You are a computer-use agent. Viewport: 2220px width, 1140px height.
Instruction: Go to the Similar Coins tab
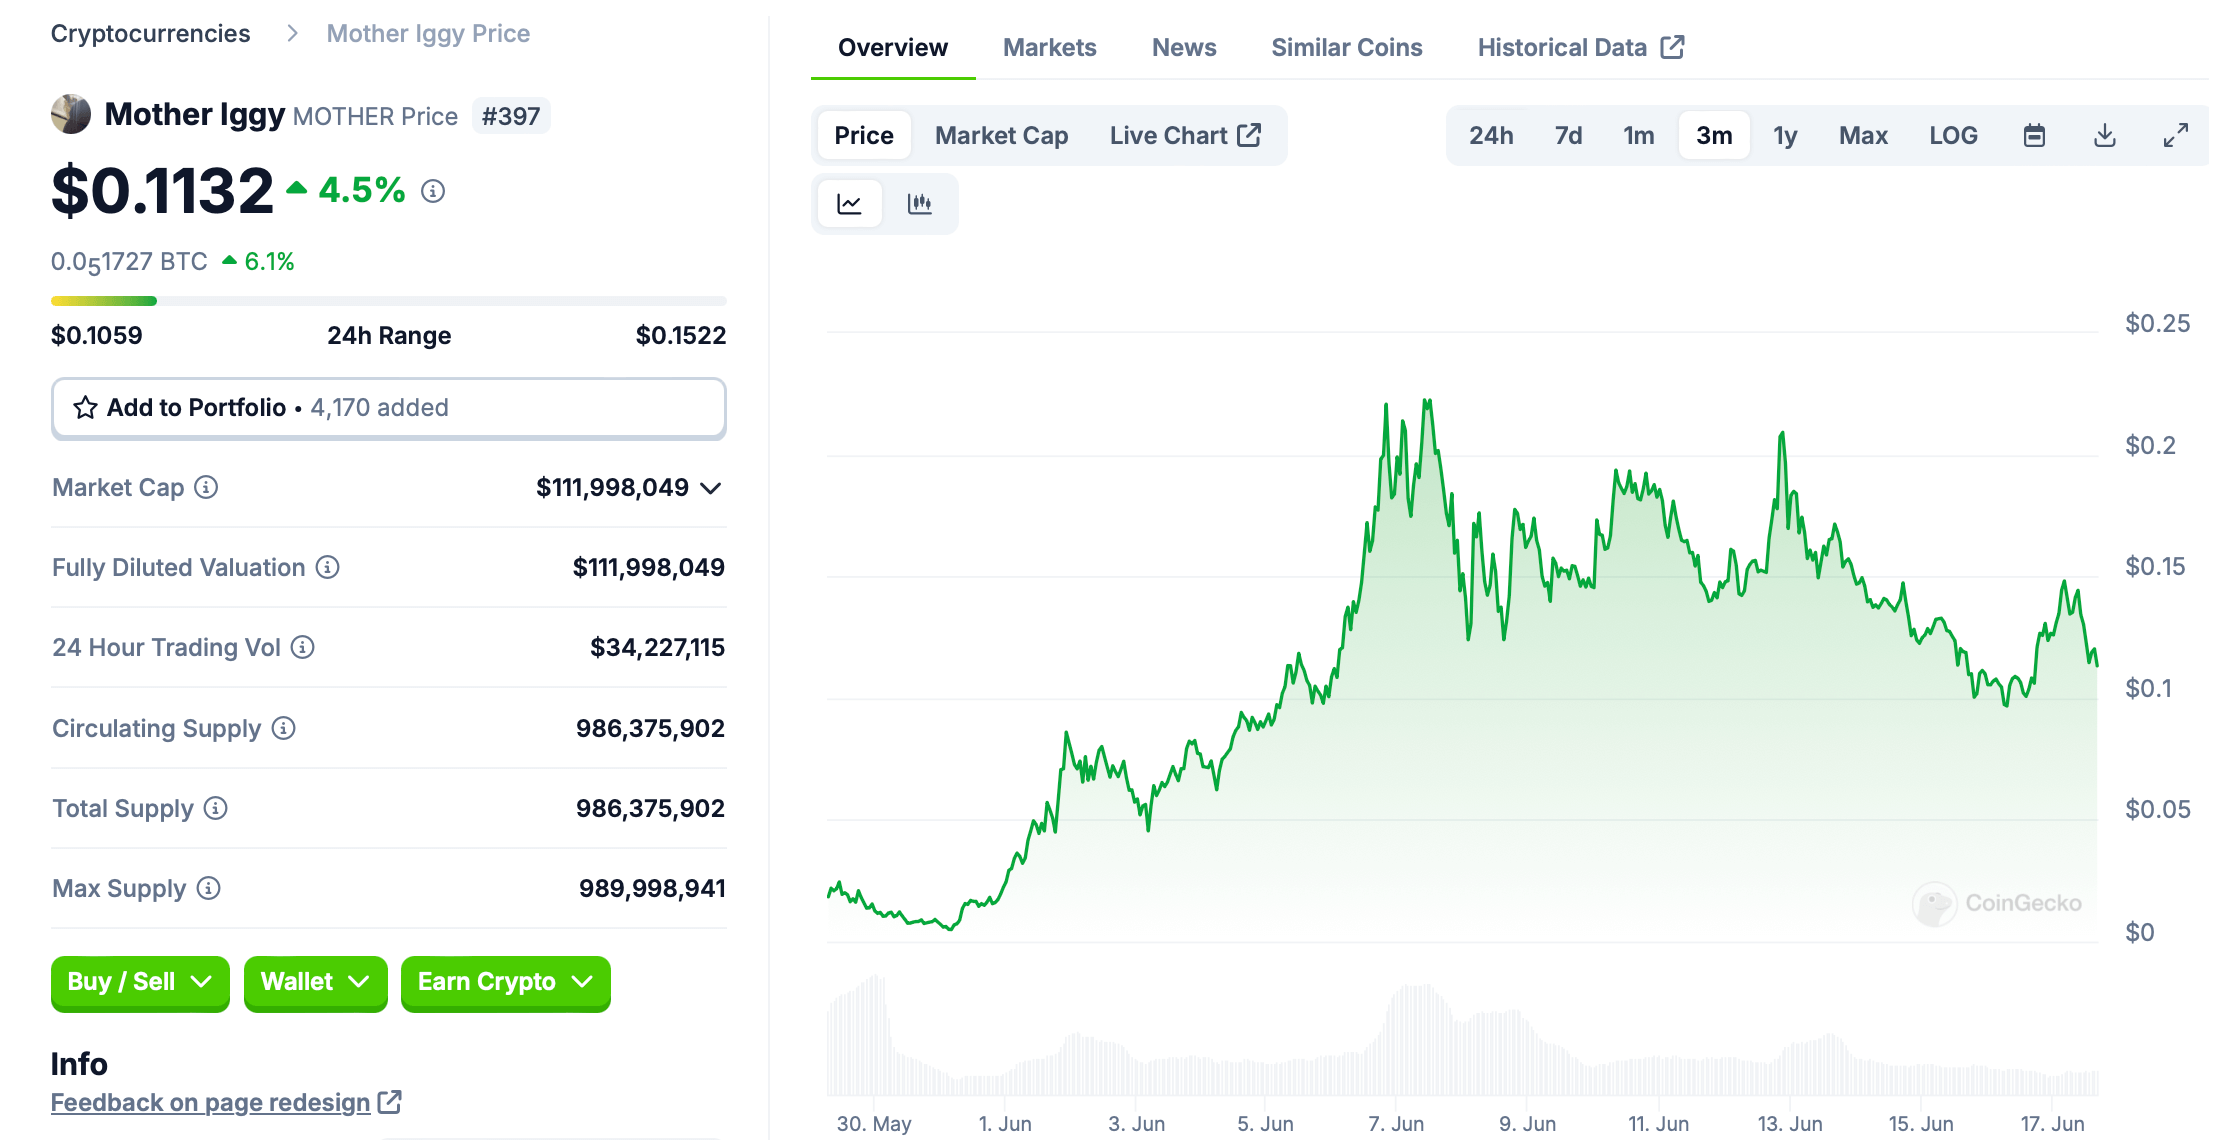[1346, 47]
